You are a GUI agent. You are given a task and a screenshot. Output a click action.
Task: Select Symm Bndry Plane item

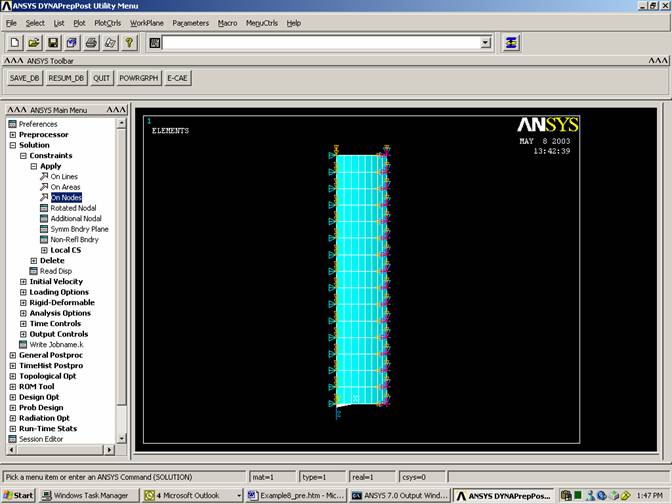[79, 229]
